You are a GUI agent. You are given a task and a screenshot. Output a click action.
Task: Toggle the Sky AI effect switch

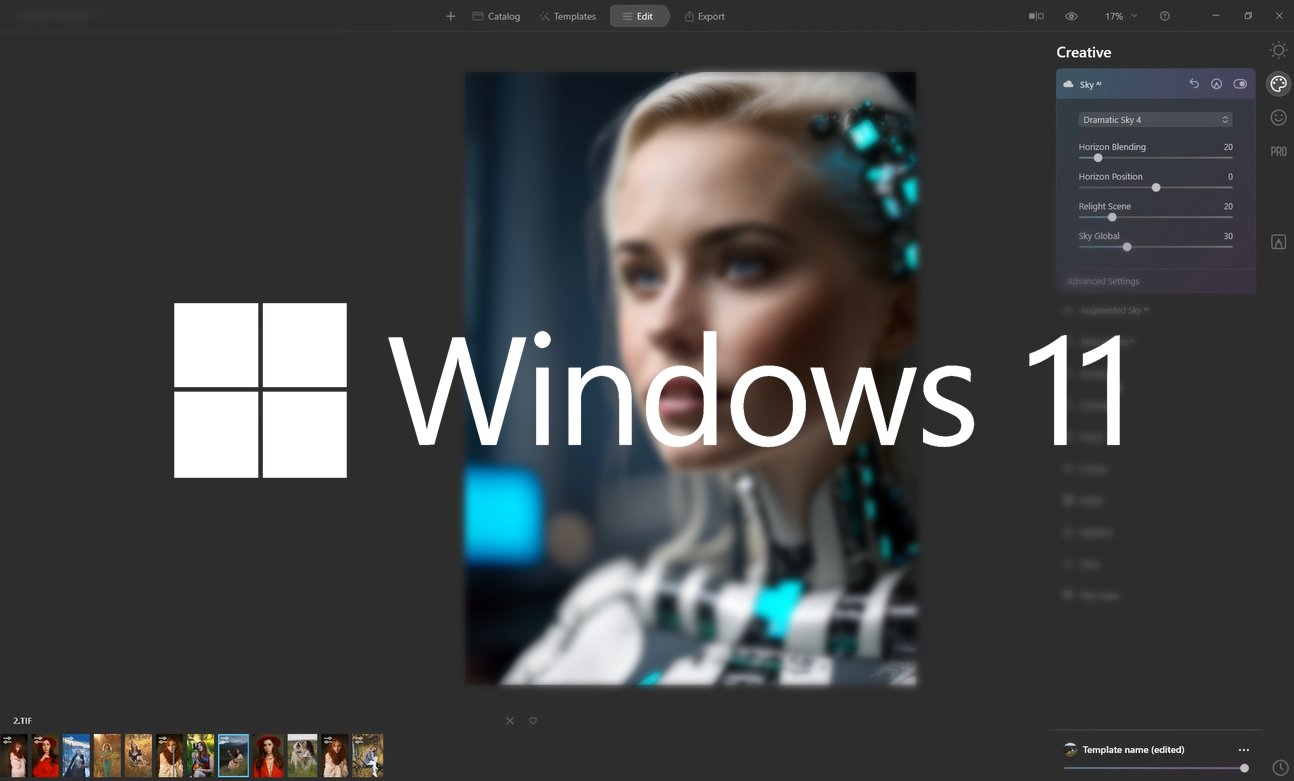[x=1240, y=84]
